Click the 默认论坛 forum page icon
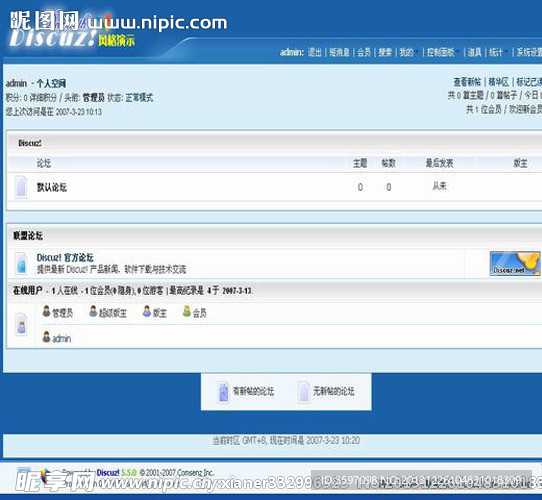Image resolution: width=542 pixels, height=500 pixels. pos(21,187)
